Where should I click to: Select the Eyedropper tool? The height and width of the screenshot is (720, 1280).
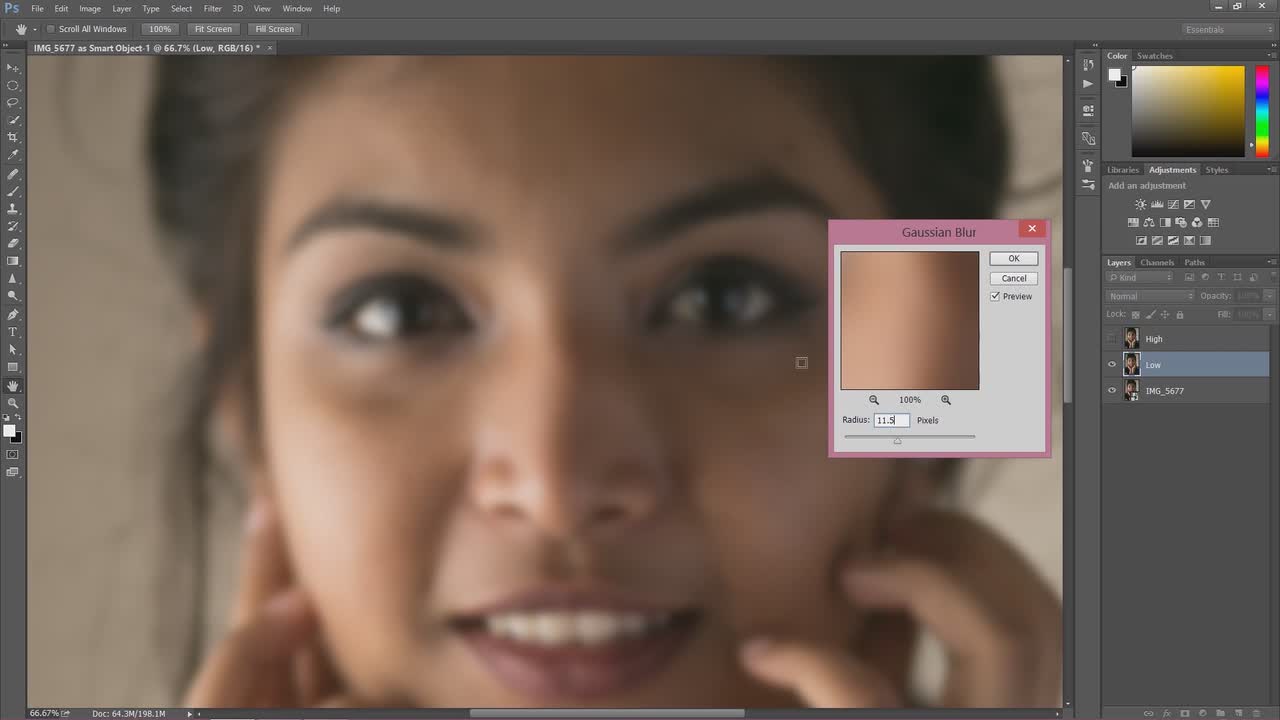tap(13, 155)
